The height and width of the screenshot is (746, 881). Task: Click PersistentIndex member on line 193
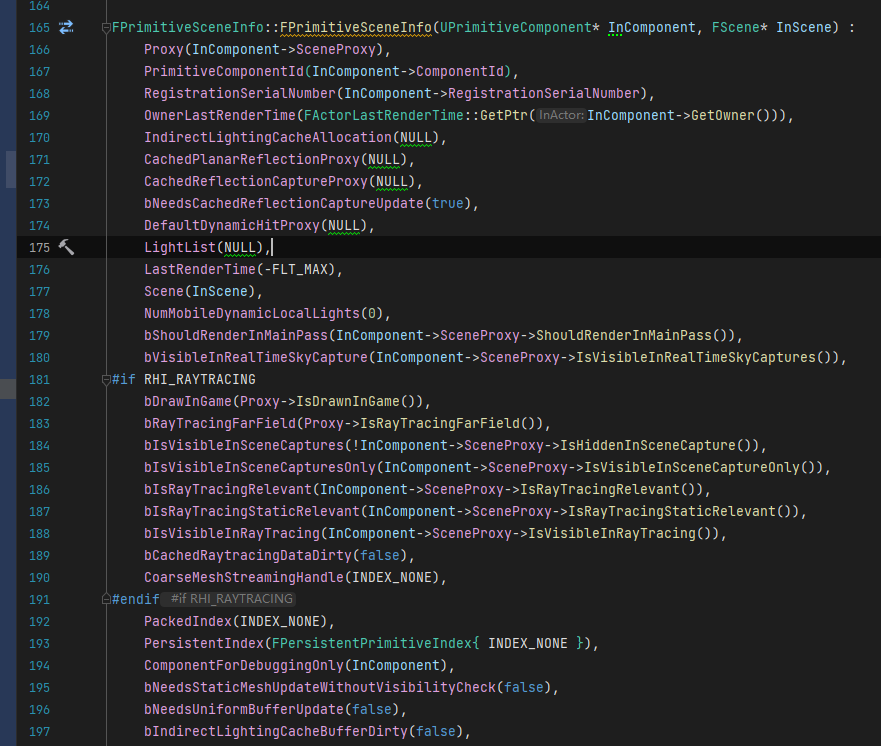coord(203,643)
